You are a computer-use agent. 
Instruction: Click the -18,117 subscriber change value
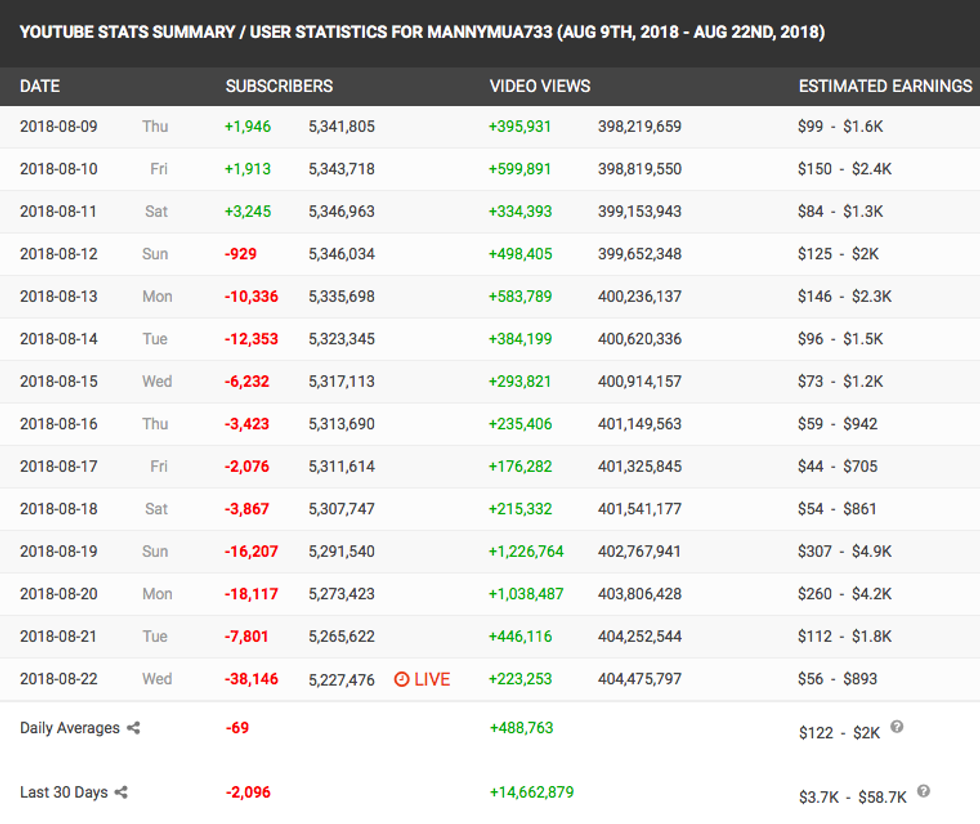[x=251, y=594]
